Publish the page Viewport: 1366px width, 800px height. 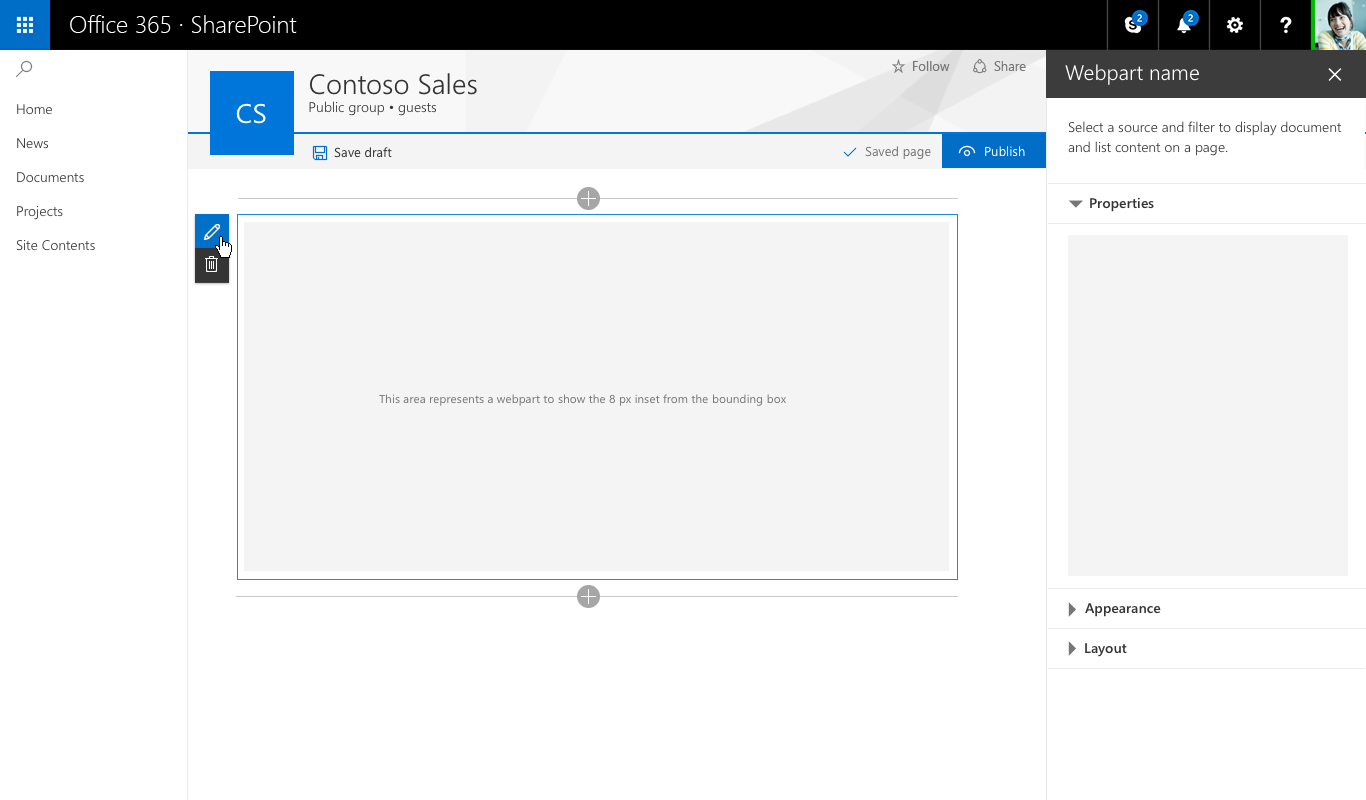993,151
